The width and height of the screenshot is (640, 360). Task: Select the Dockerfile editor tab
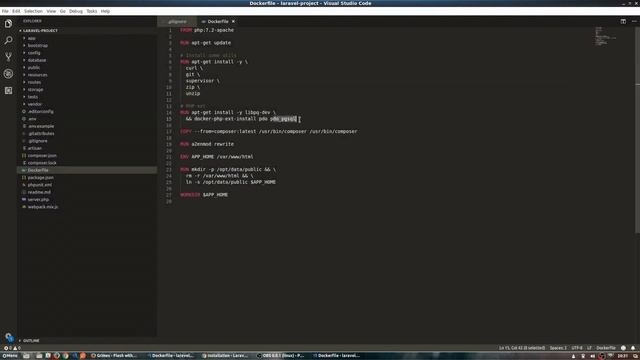(217, 21)
